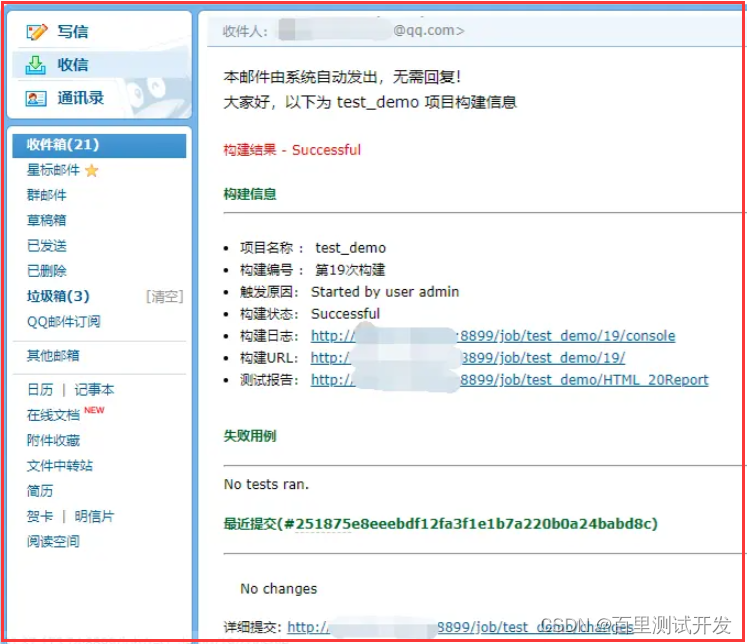Click the star icon beside 星标邮件
Image resolution: width=747 pixels, height=644 pixels.
tap(91, 171)
